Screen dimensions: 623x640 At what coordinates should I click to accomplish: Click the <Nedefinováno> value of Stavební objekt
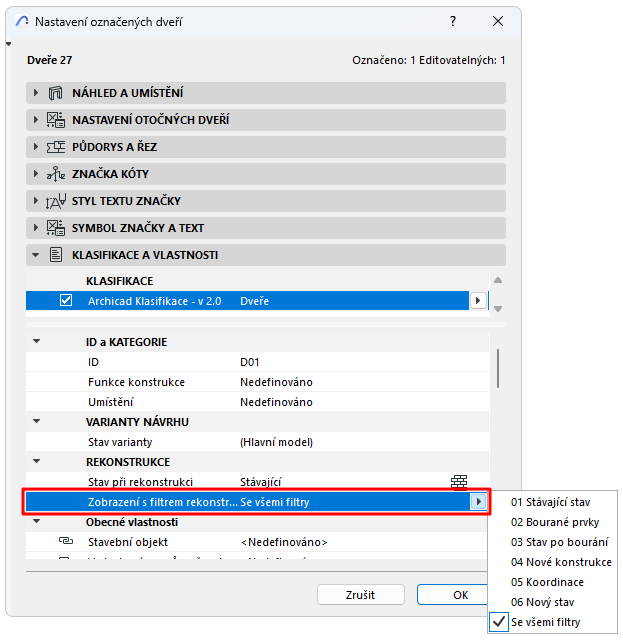tap(284, 542)
